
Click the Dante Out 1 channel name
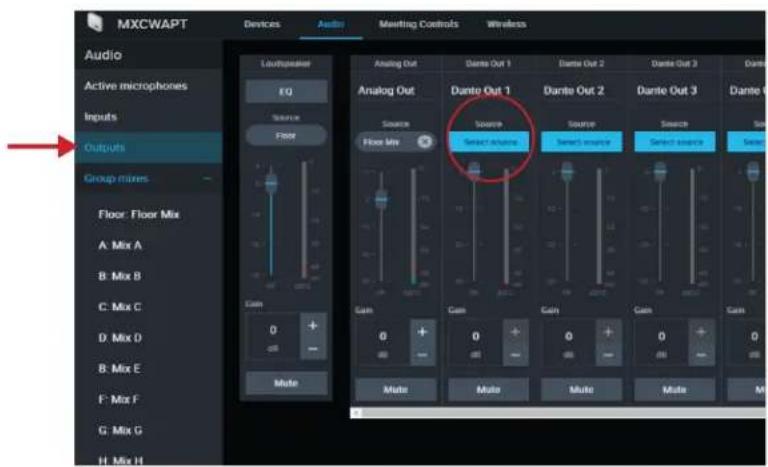click(x=480, y=91)
